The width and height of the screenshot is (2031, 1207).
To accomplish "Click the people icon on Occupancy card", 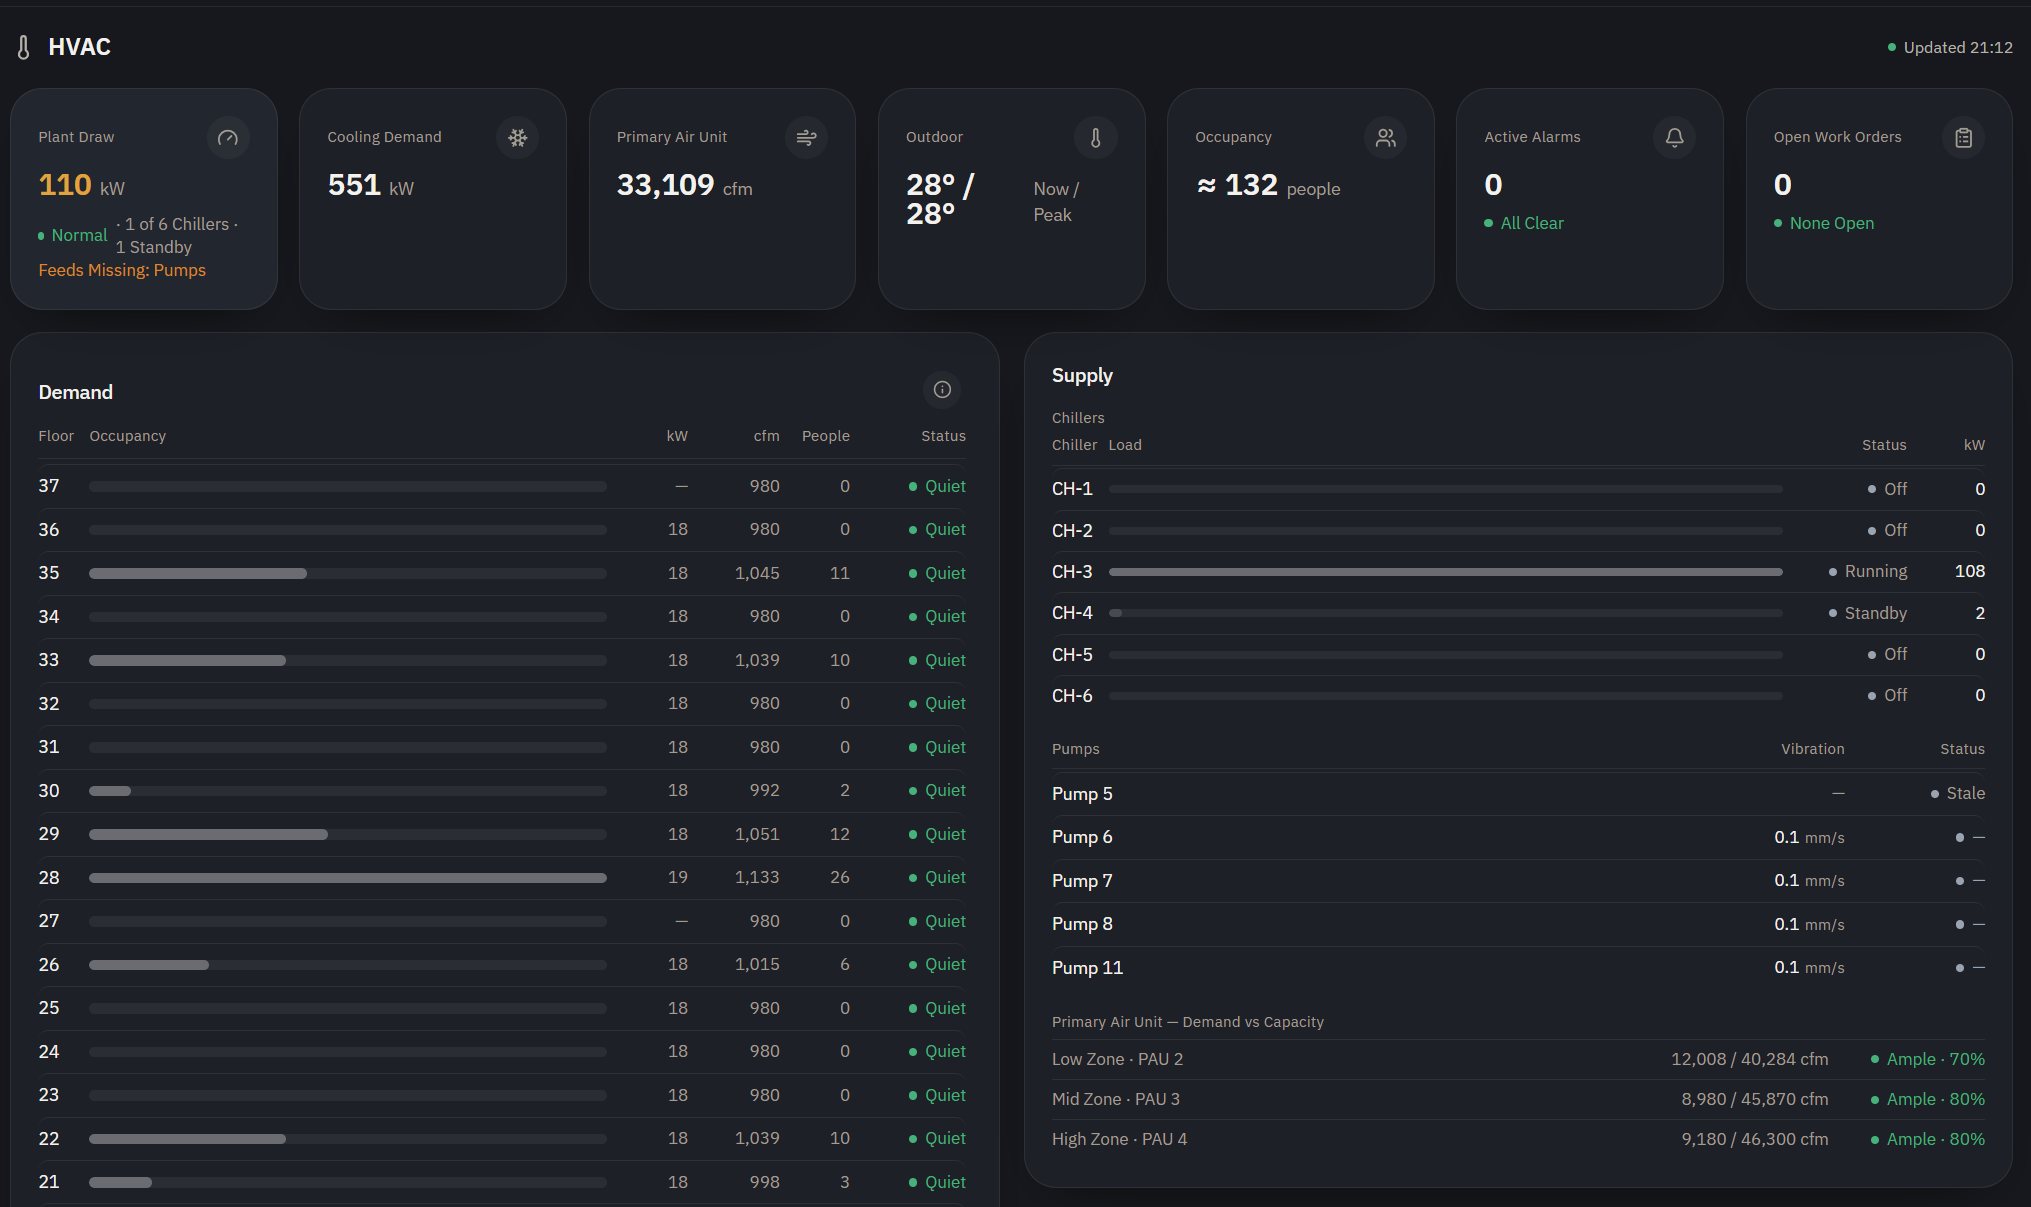I will [x=1385, y=138].
